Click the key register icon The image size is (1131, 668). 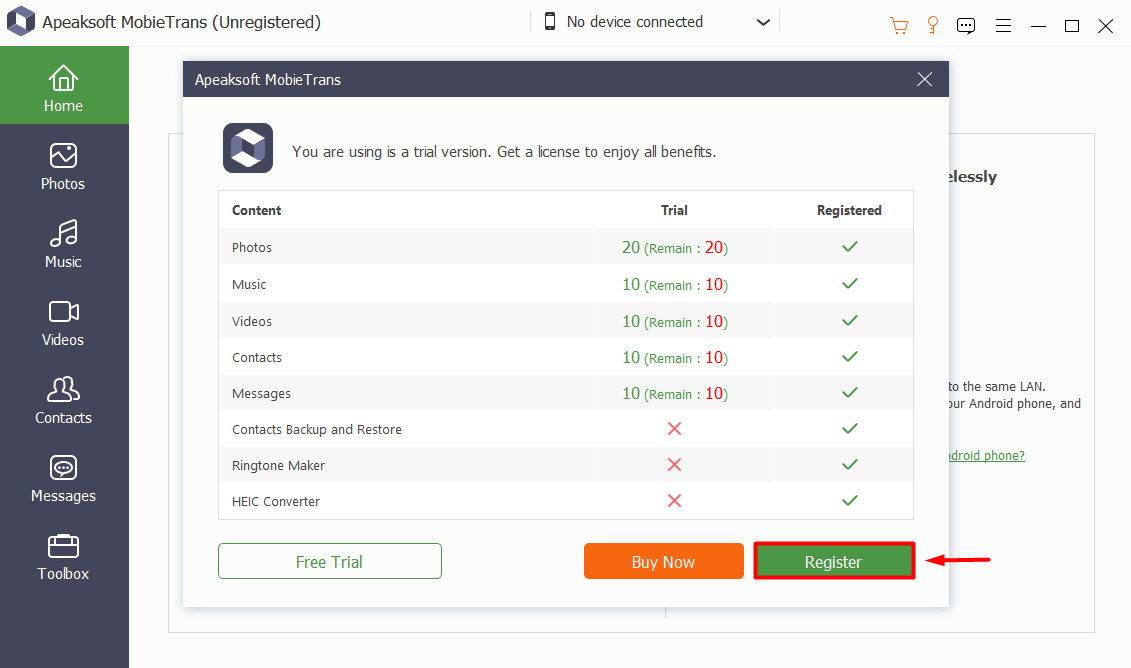[x=932, y=25]
